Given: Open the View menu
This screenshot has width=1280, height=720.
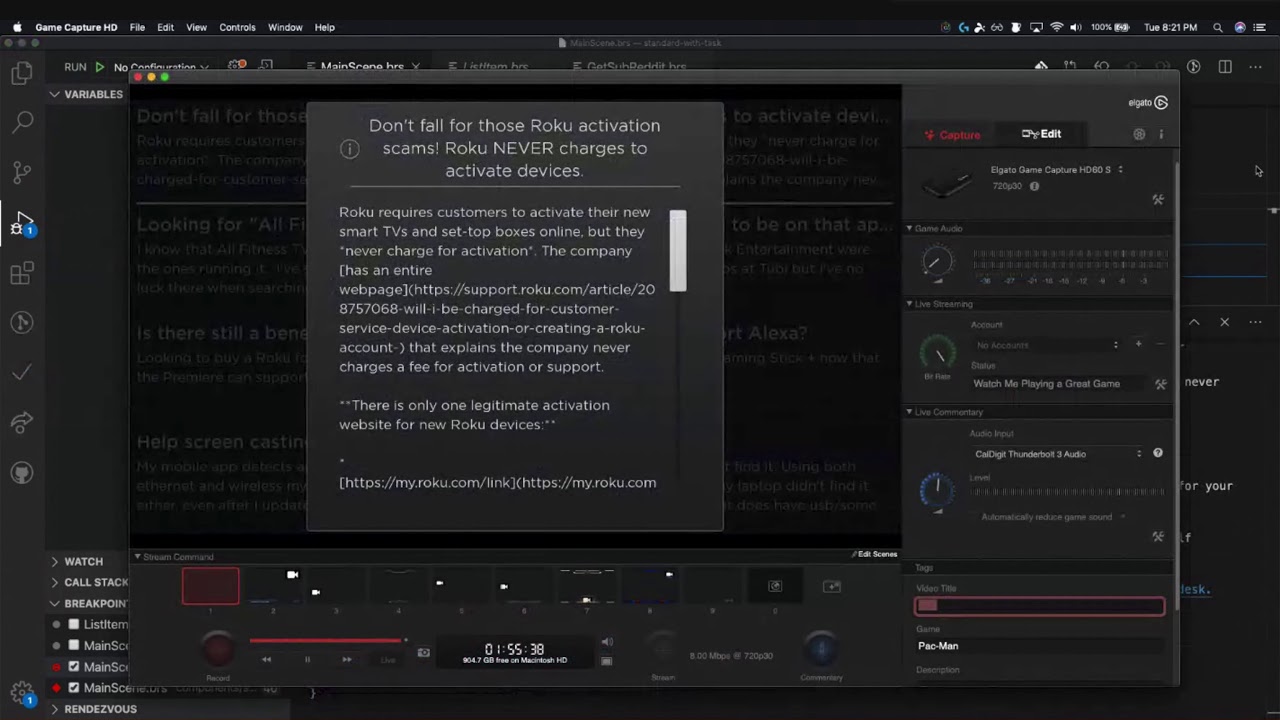Looking at the screenshot, I should tap(196, 27).
